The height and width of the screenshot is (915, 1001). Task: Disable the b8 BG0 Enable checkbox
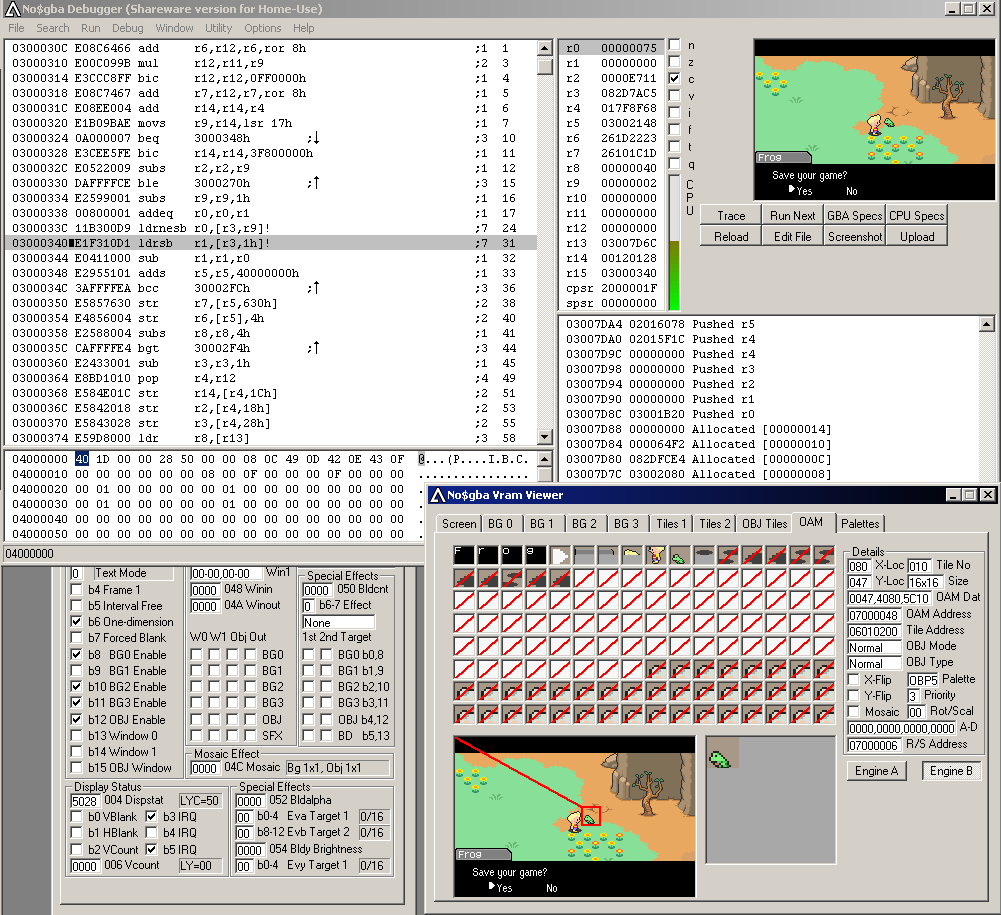pyautogui.click(x=77, y=654)
